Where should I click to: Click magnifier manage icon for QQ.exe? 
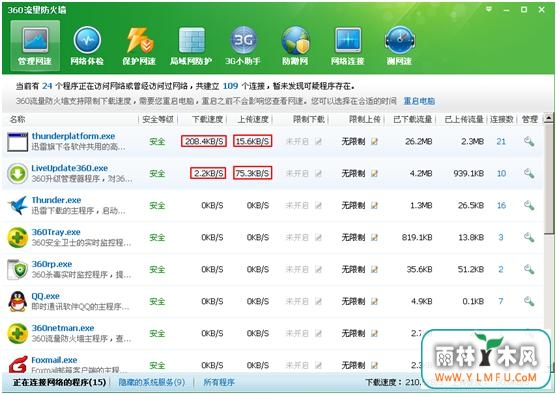[x=529, y=301]
